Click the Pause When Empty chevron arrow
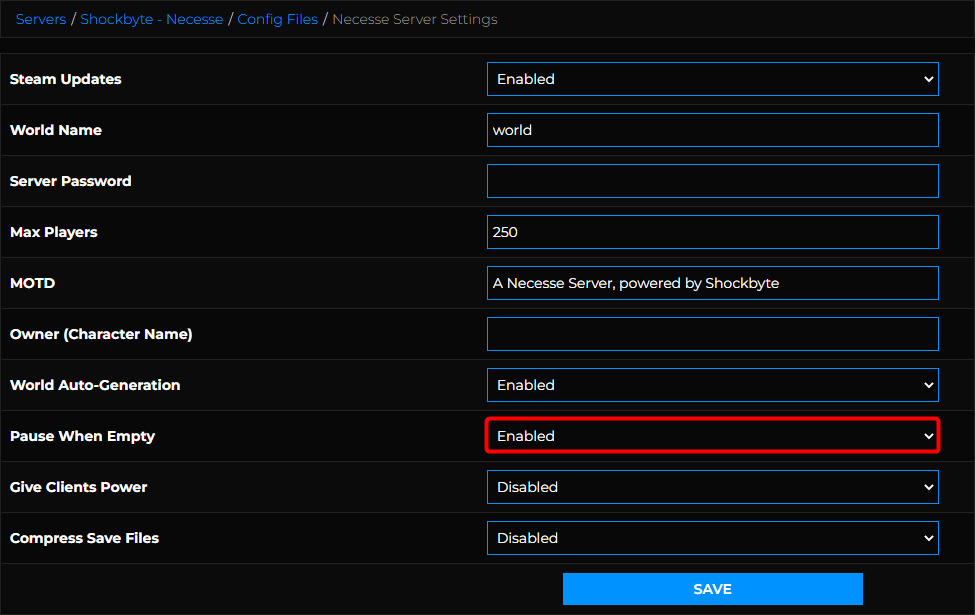 928,436
